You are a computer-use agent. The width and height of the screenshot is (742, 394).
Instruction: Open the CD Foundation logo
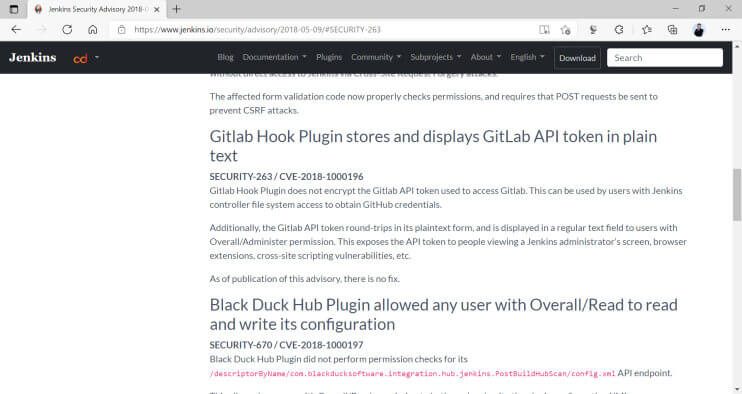(x=80, y=58)
